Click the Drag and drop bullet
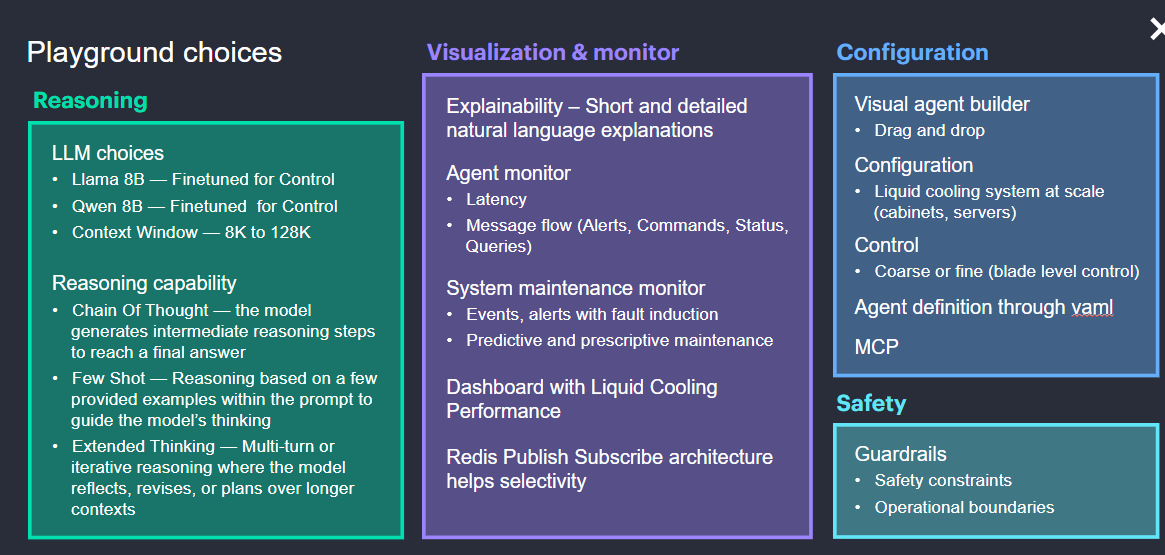The width and height of the screenshot is (1165, 555). tap(929, 131)
